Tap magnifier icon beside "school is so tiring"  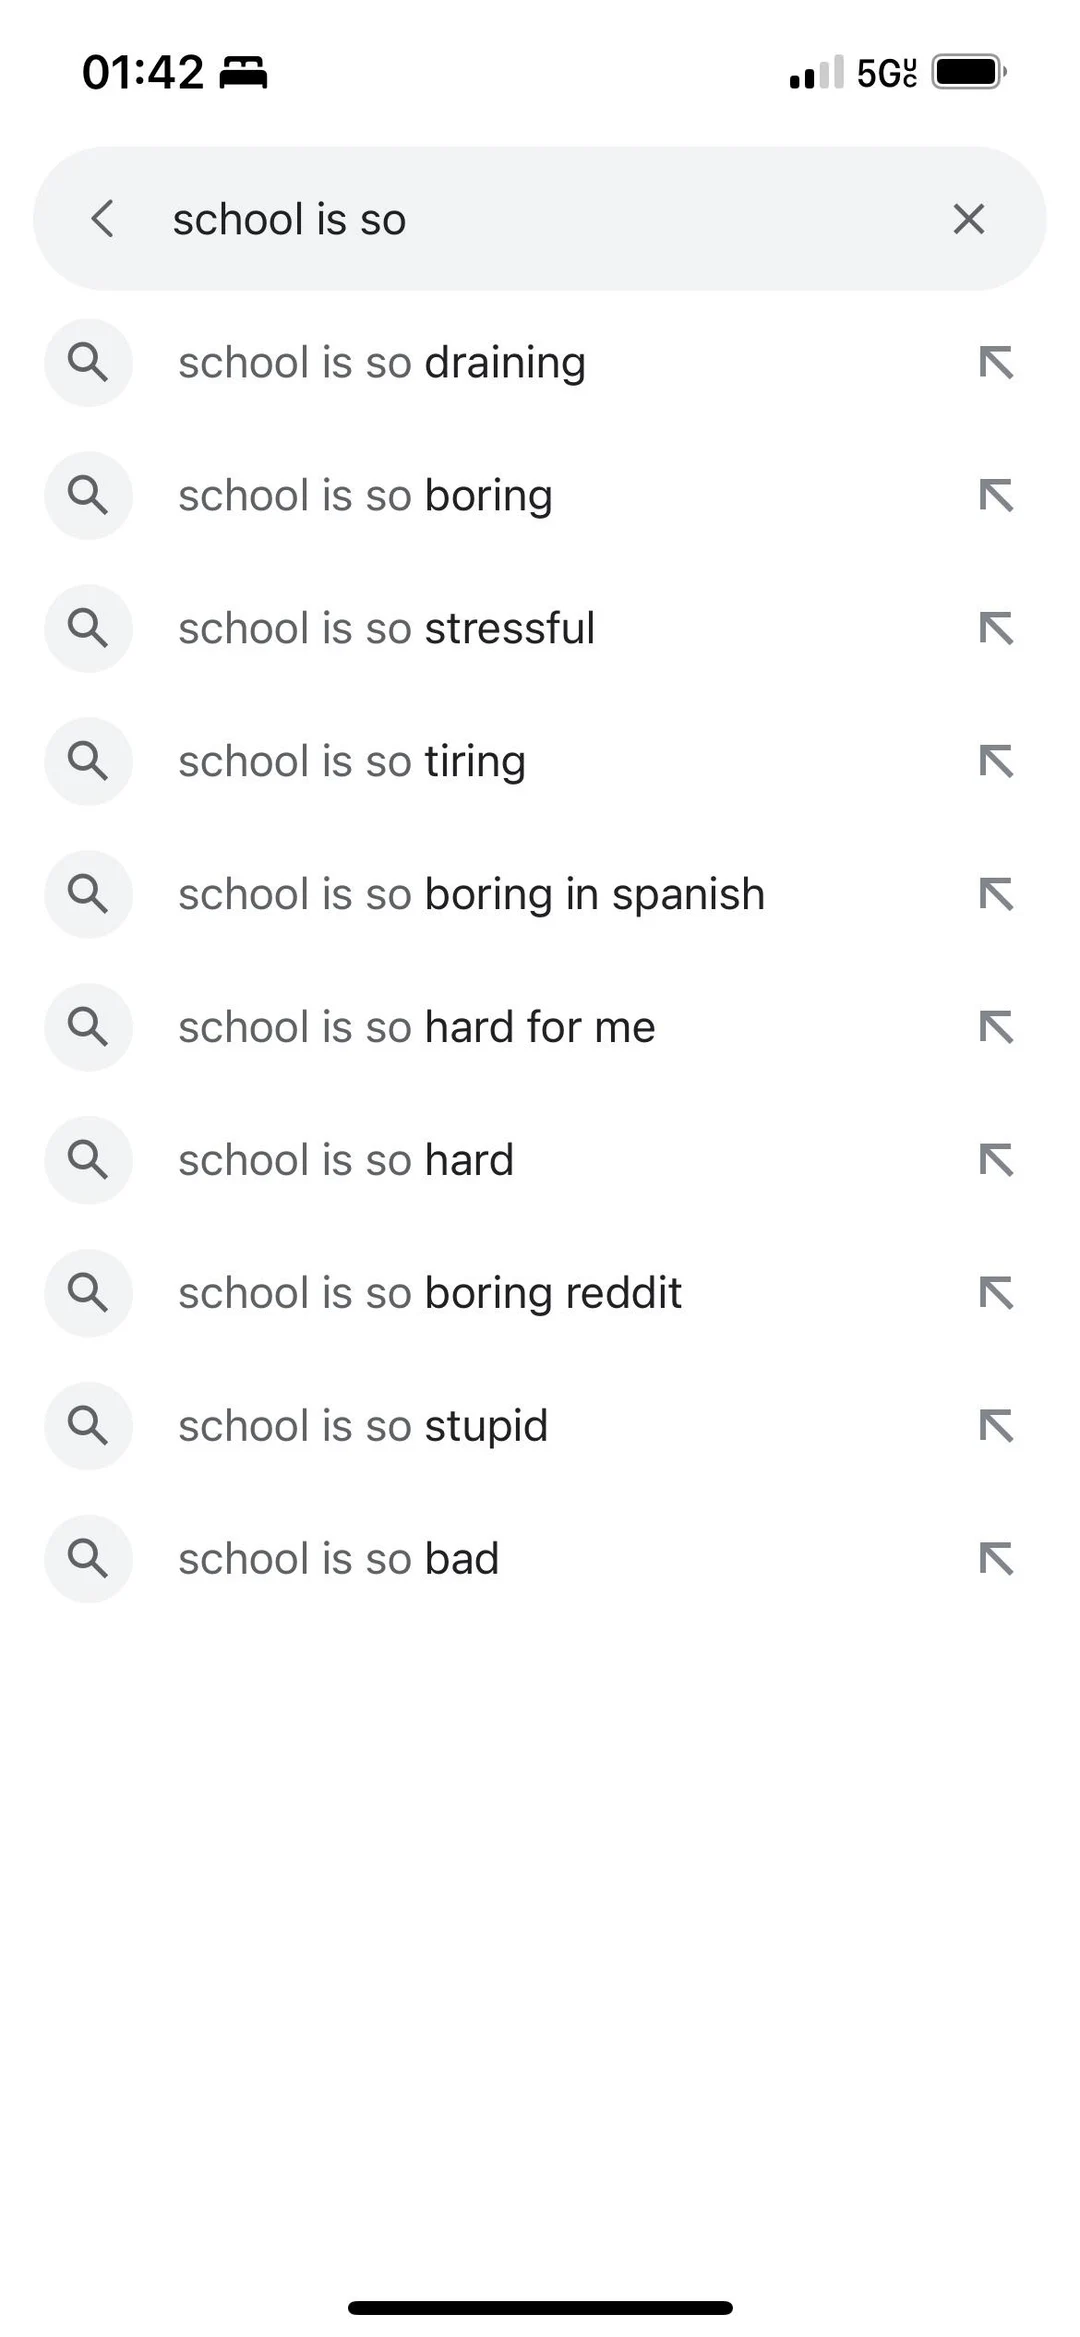(x=88, y=762)
